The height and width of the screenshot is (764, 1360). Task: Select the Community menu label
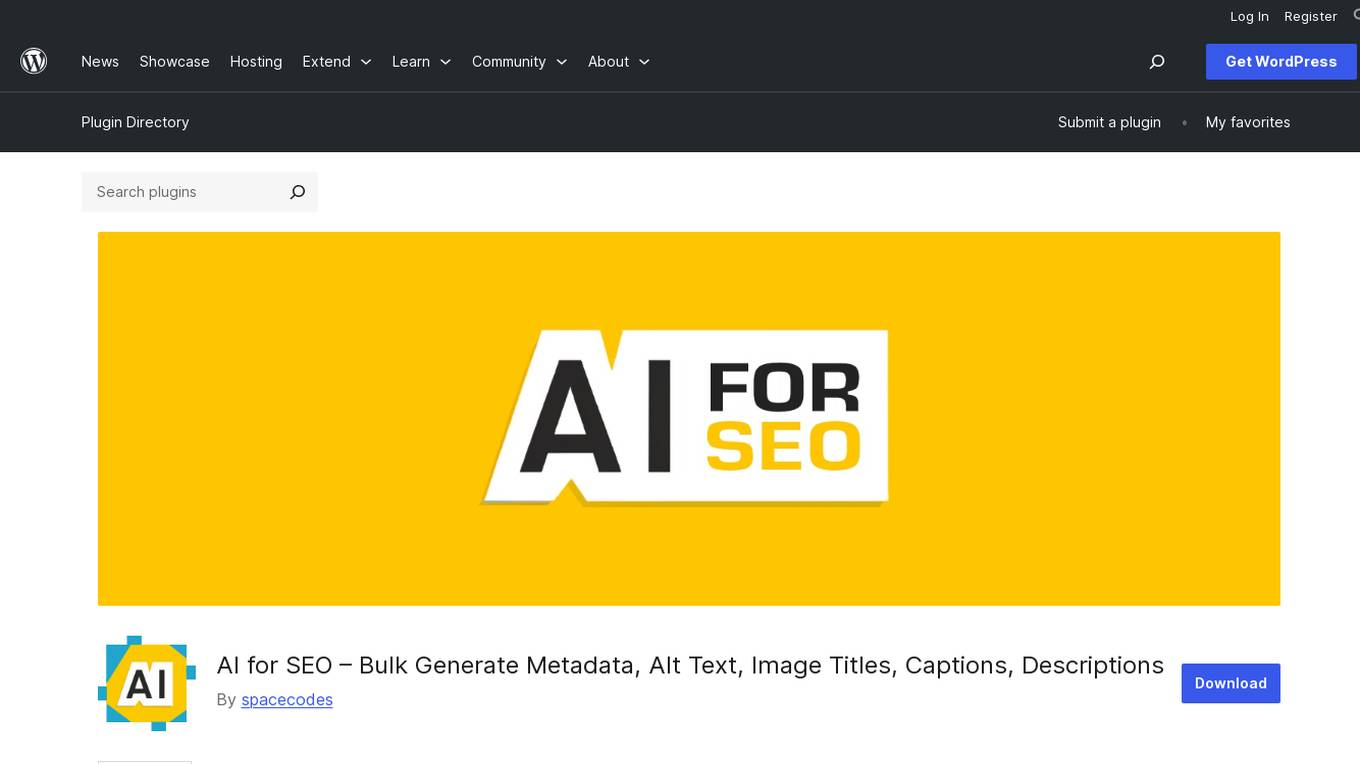(x=509, y=62)
